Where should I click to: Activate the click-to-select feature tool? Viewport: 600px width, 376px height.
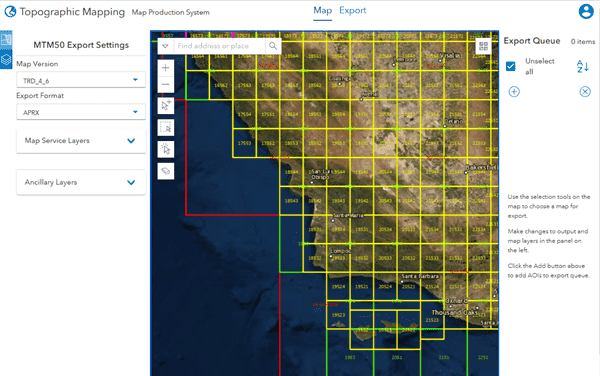tap(166, 149)
